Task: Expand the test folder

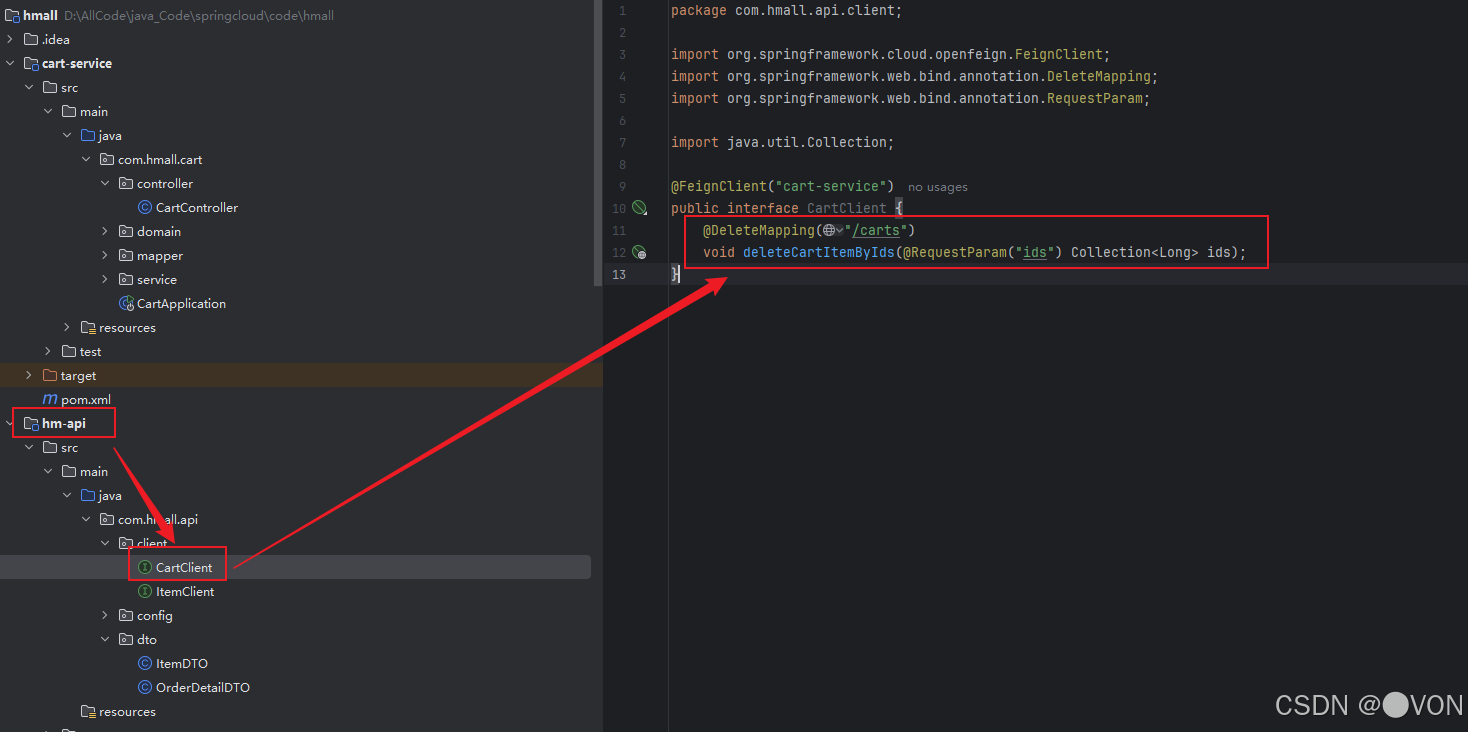Action: point(48,351)
